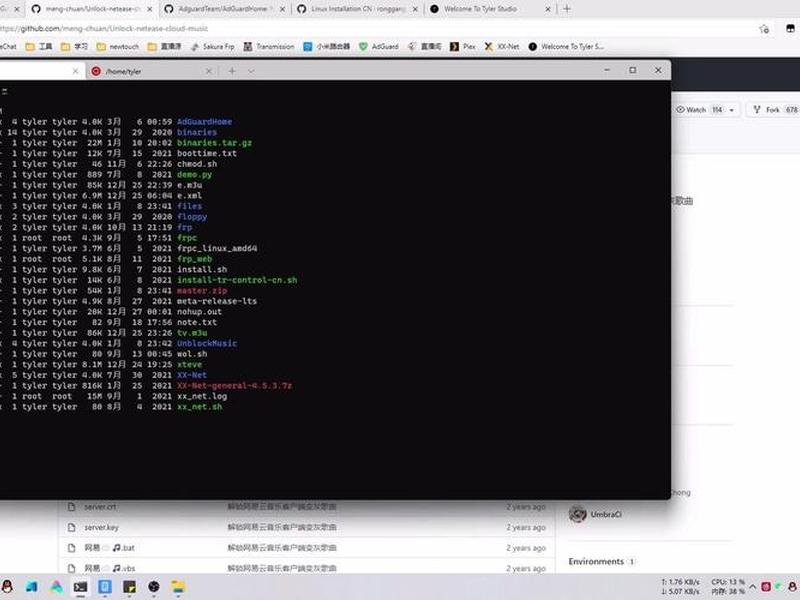Click the Watch button on GitHub page
Screen dimensions: 800x600
(x=699, y=110)
